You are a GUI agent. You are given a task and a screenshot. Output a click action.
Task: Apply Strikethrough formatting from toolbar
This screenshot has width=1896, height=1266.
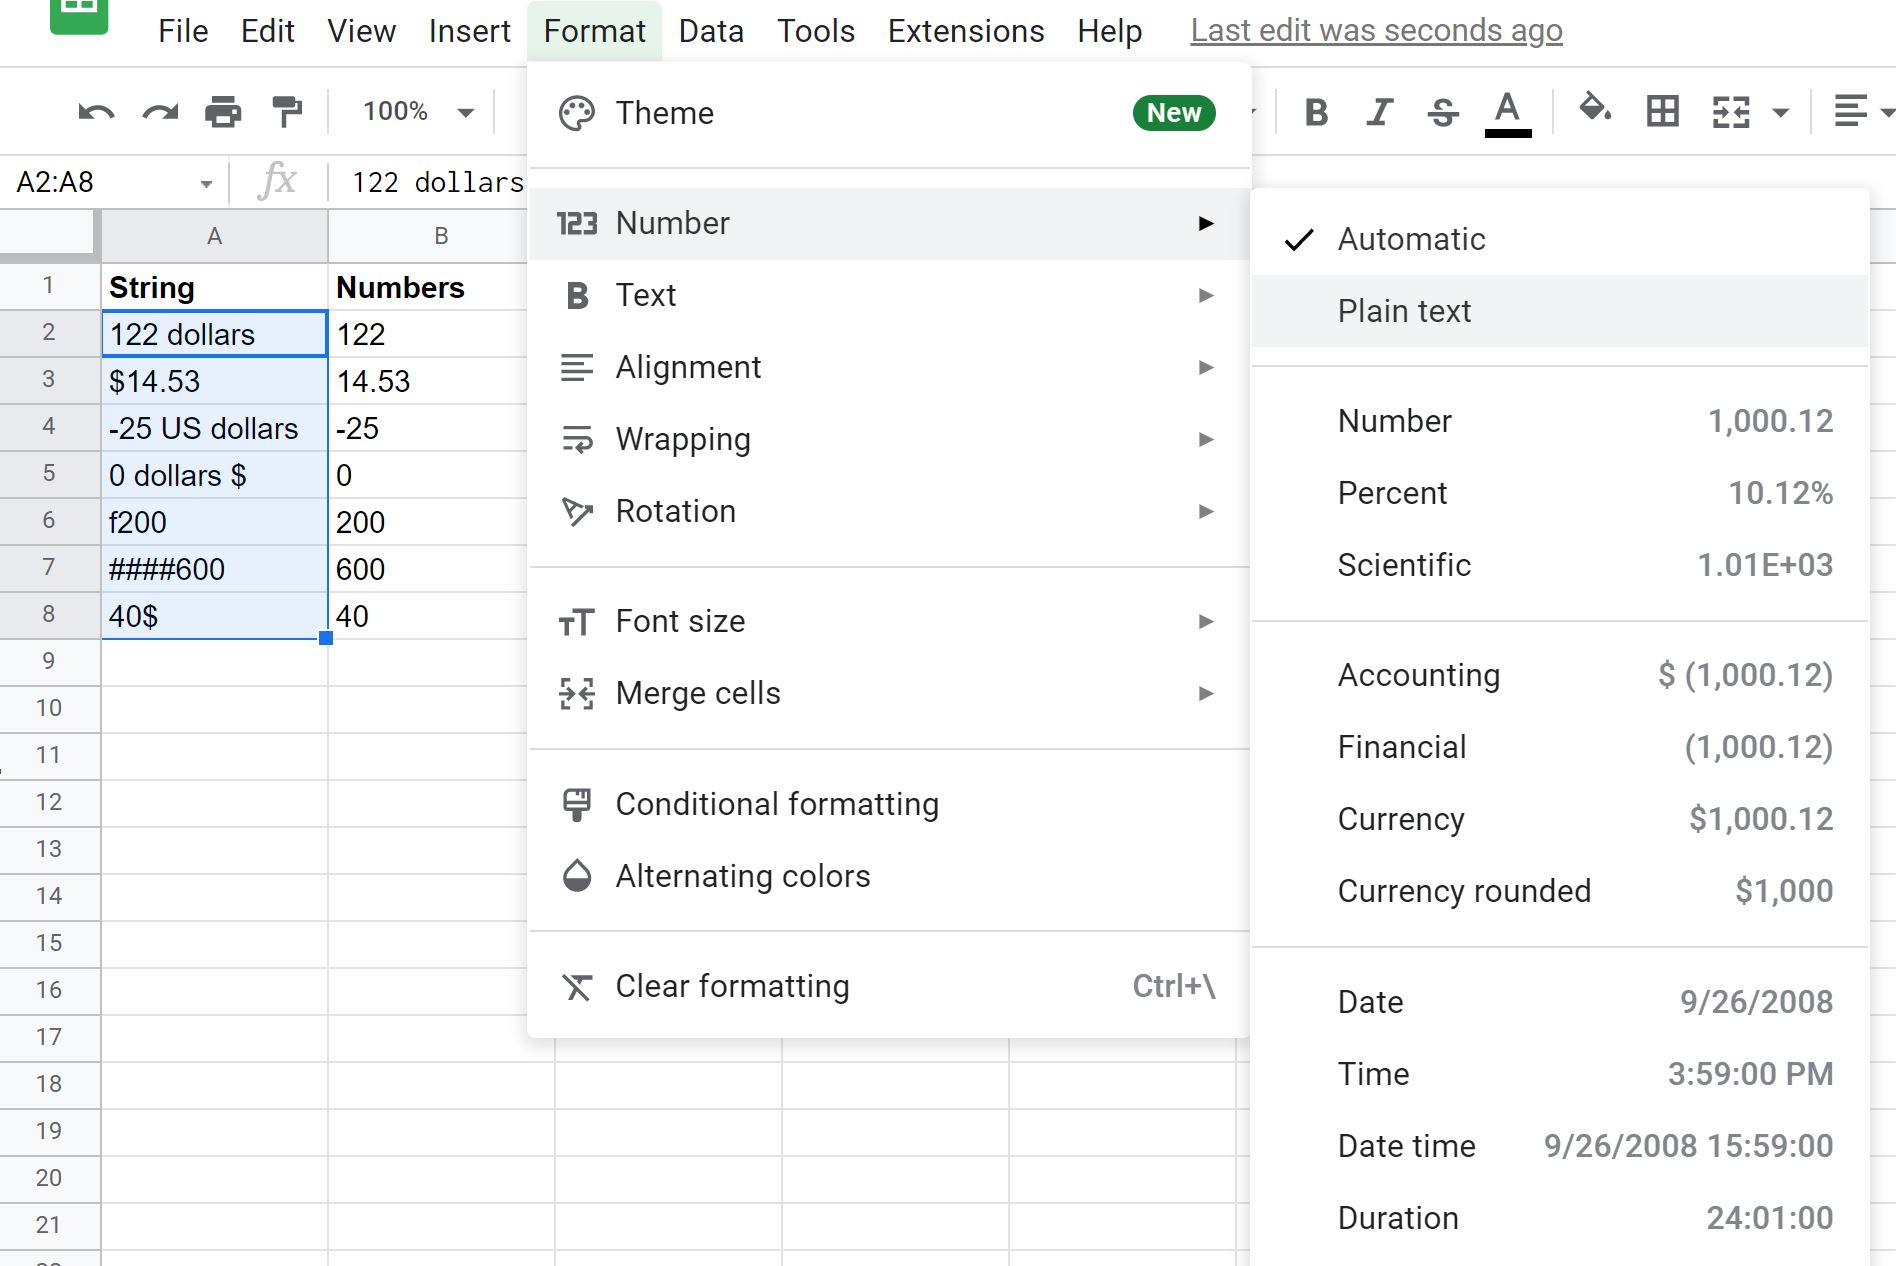(x=1442, y=112)
